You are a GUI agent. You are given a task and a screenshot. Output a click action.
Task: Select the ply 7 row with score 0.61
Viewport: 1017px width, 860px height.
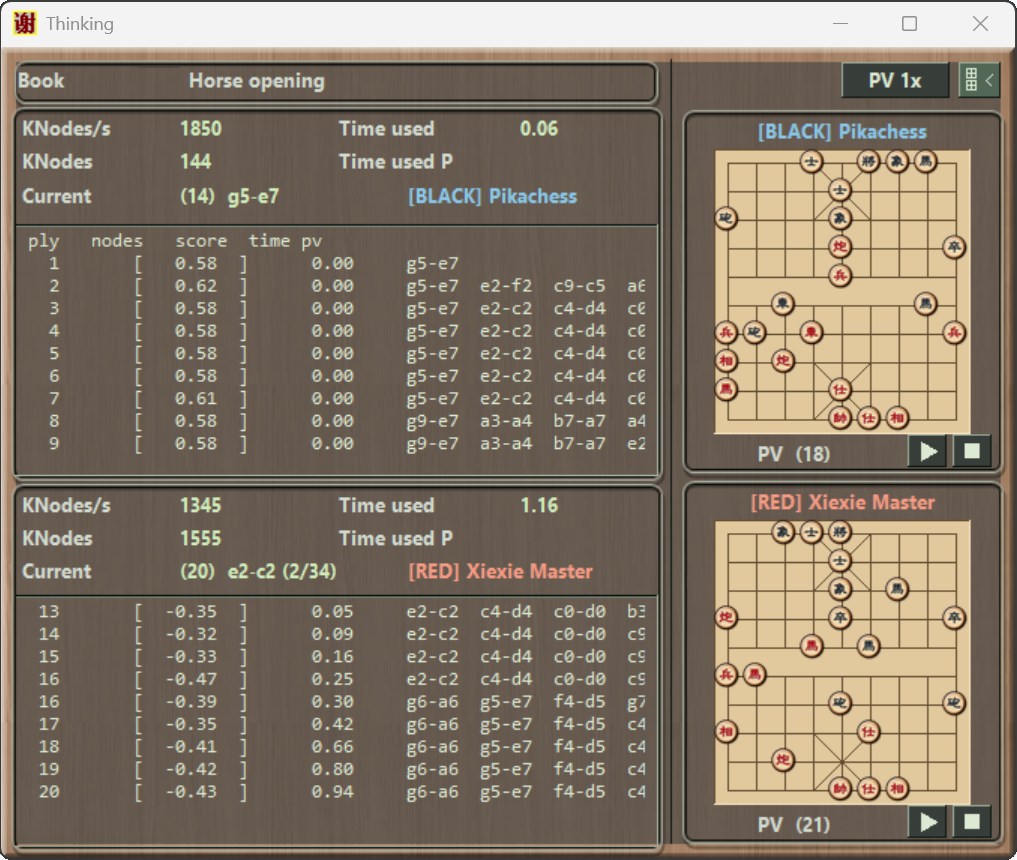point(336,399)
